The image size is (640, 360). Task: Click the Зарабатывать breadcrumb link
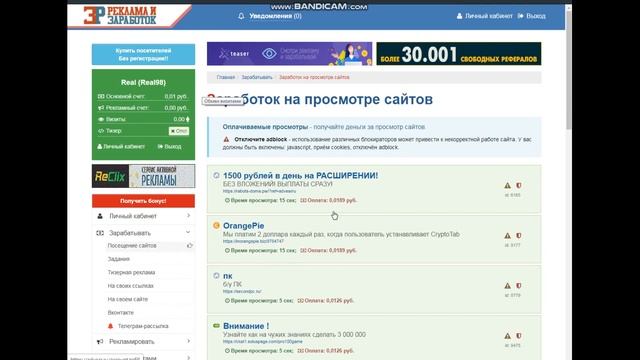(x=257, y=77)
